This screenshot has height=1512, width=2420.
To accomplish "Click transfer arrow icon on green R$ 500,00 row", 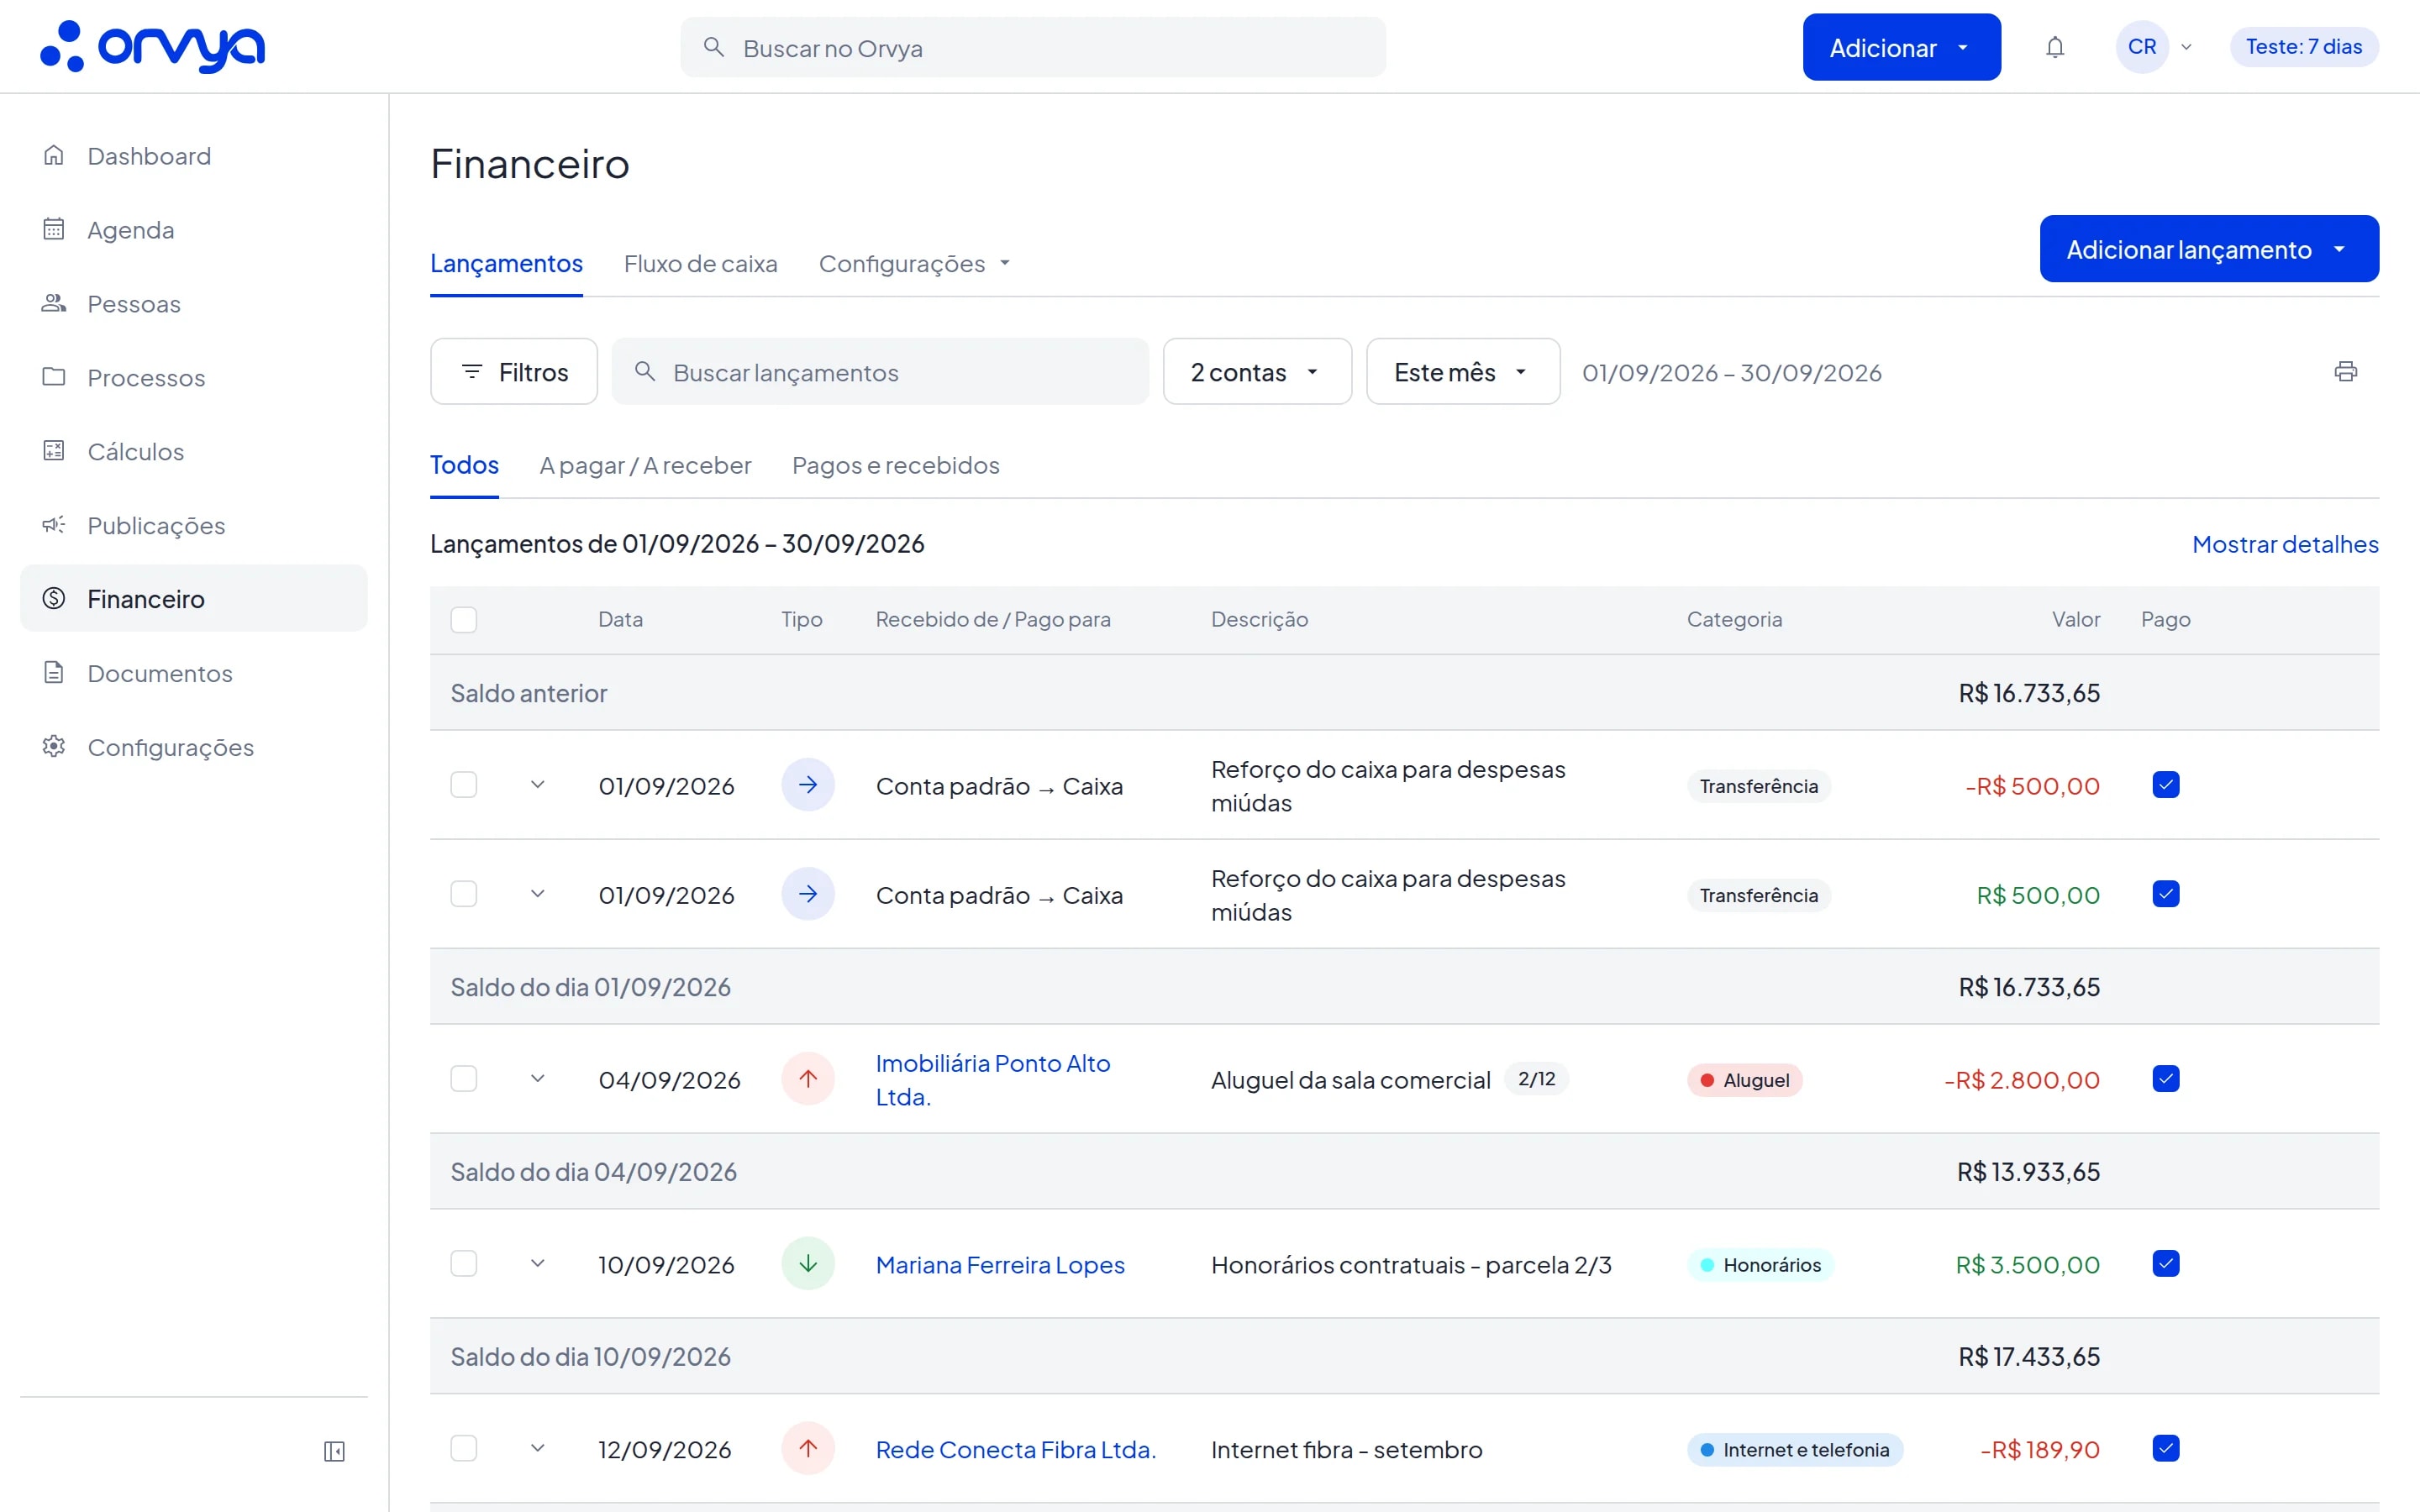I will click(808, 894).
